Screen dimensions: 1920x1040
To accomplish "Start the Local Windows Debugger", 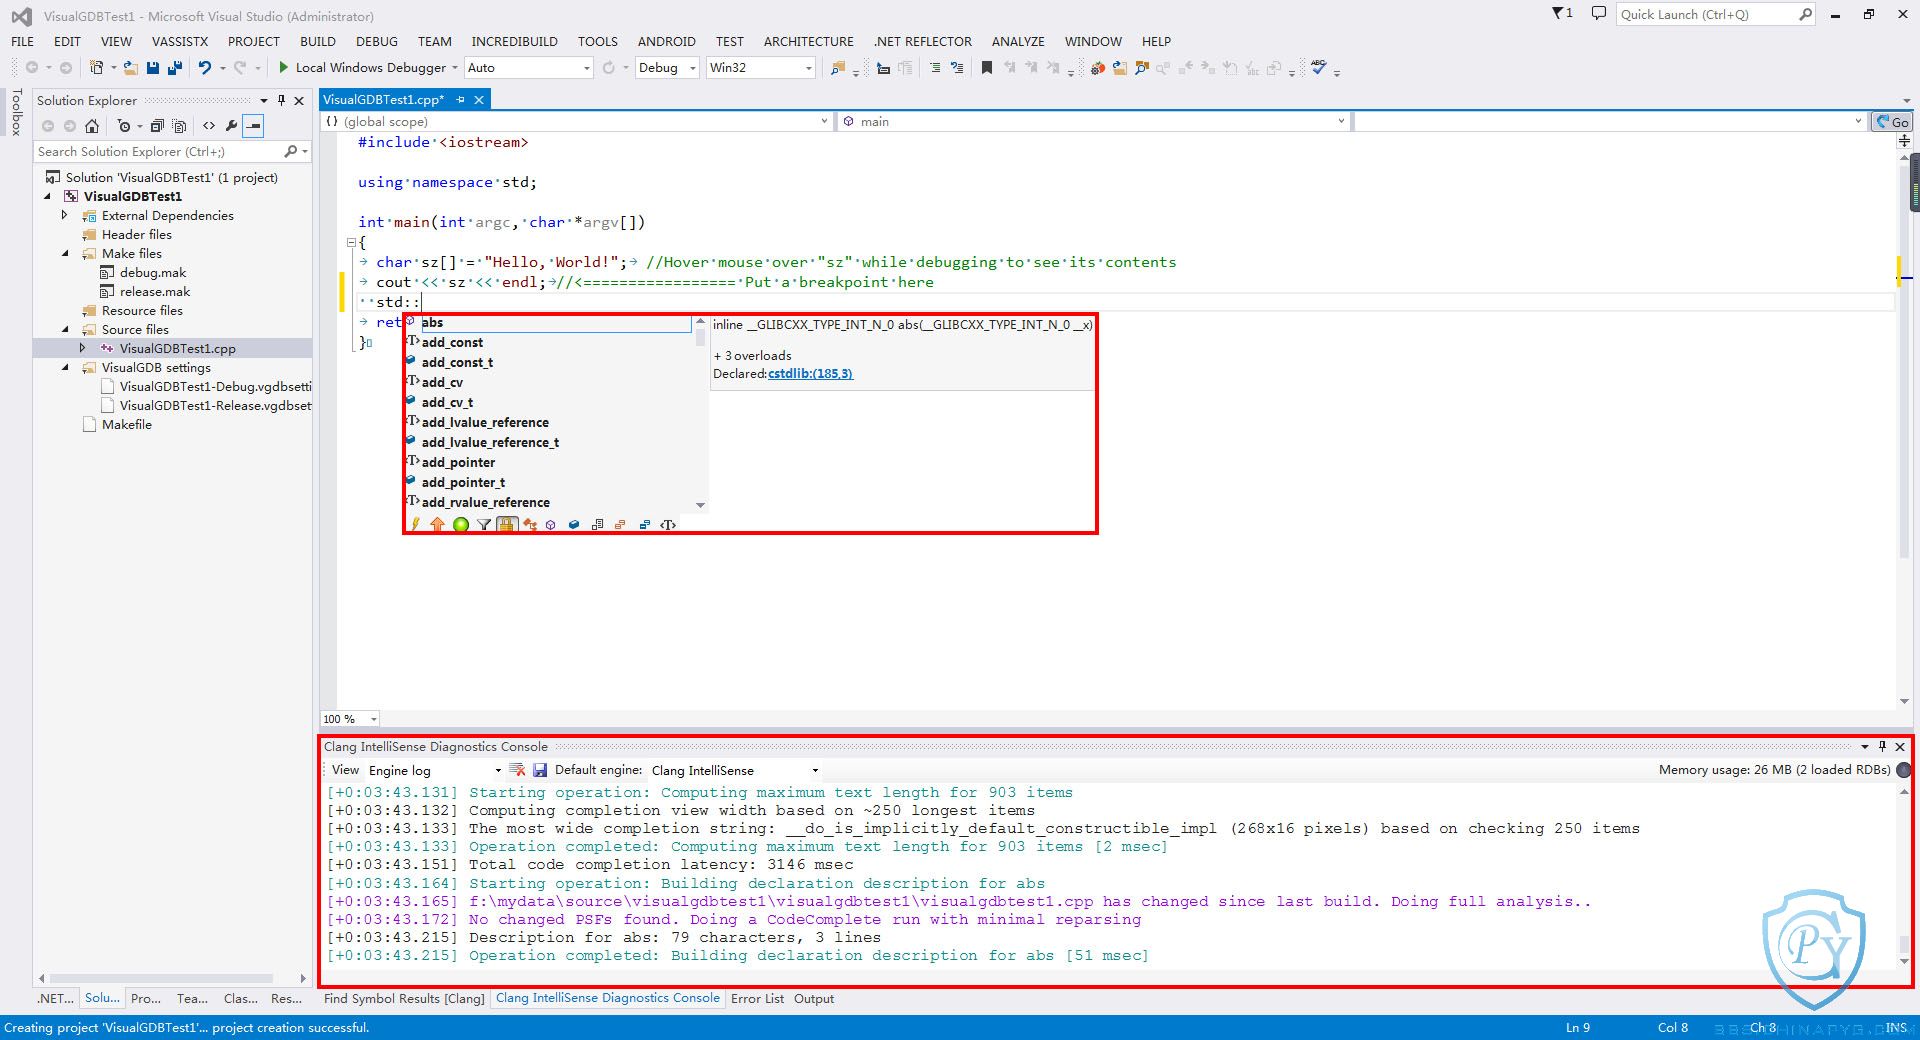I will pyautogui.click(x=361, y=67).
